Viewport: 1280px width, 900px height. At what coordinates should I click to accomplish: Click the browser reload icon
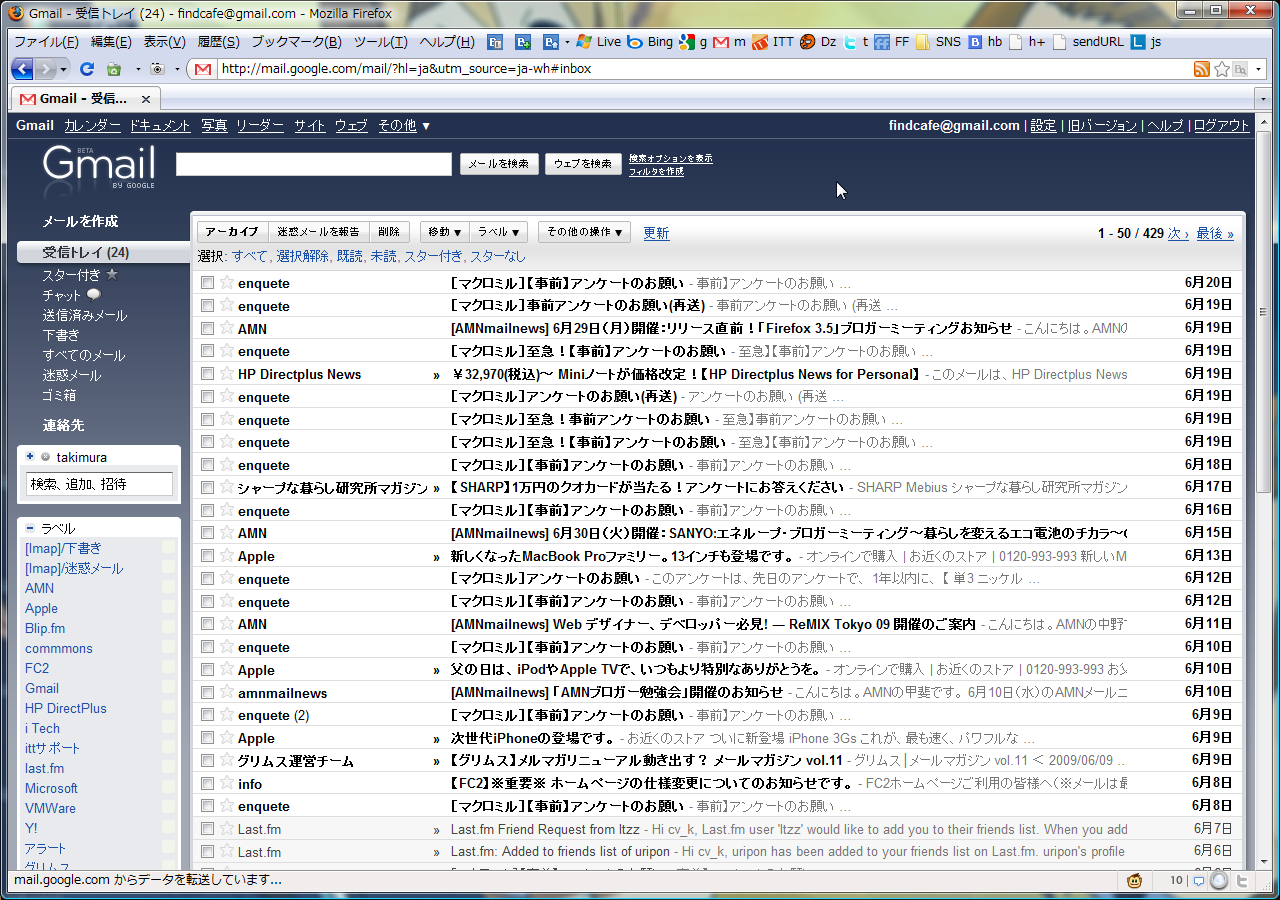point(87,69)
